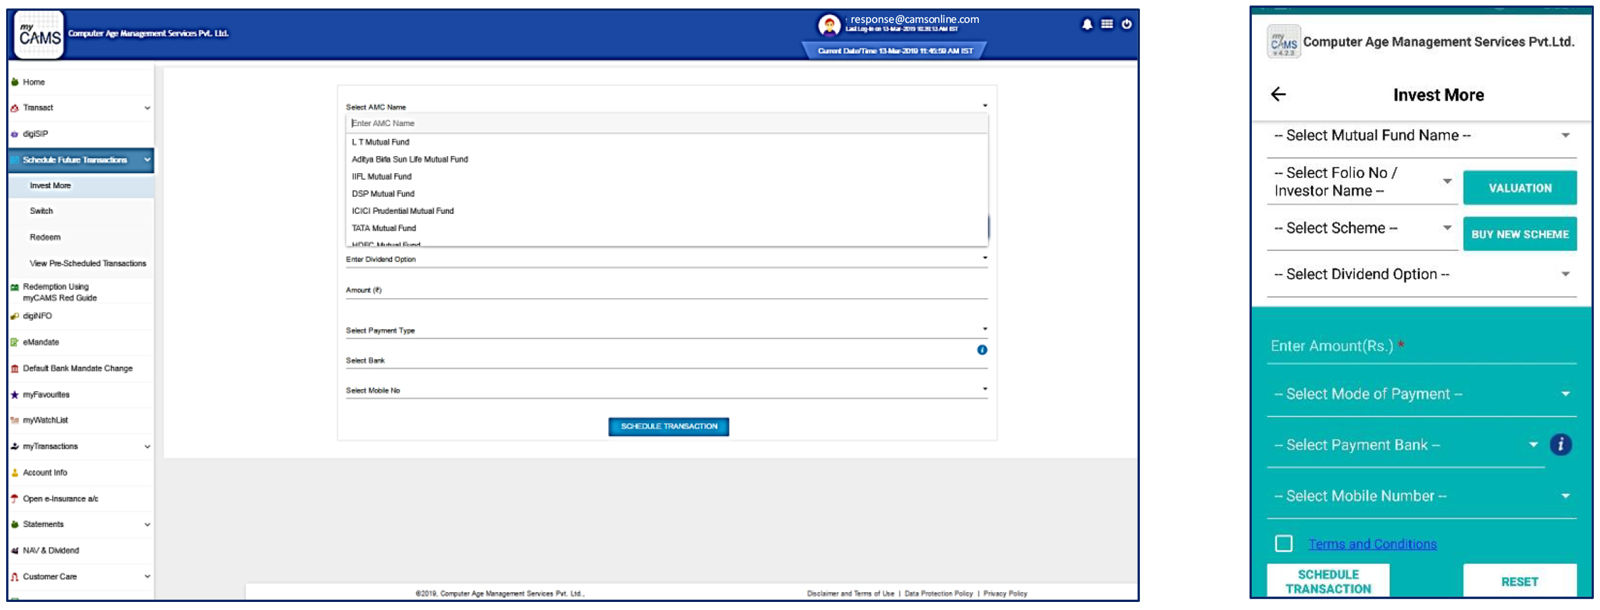This screenshot has height=610, width=1600.
Task: Tick the Terms and Conditions checkbox
Action: click(x=1284, y=544)
